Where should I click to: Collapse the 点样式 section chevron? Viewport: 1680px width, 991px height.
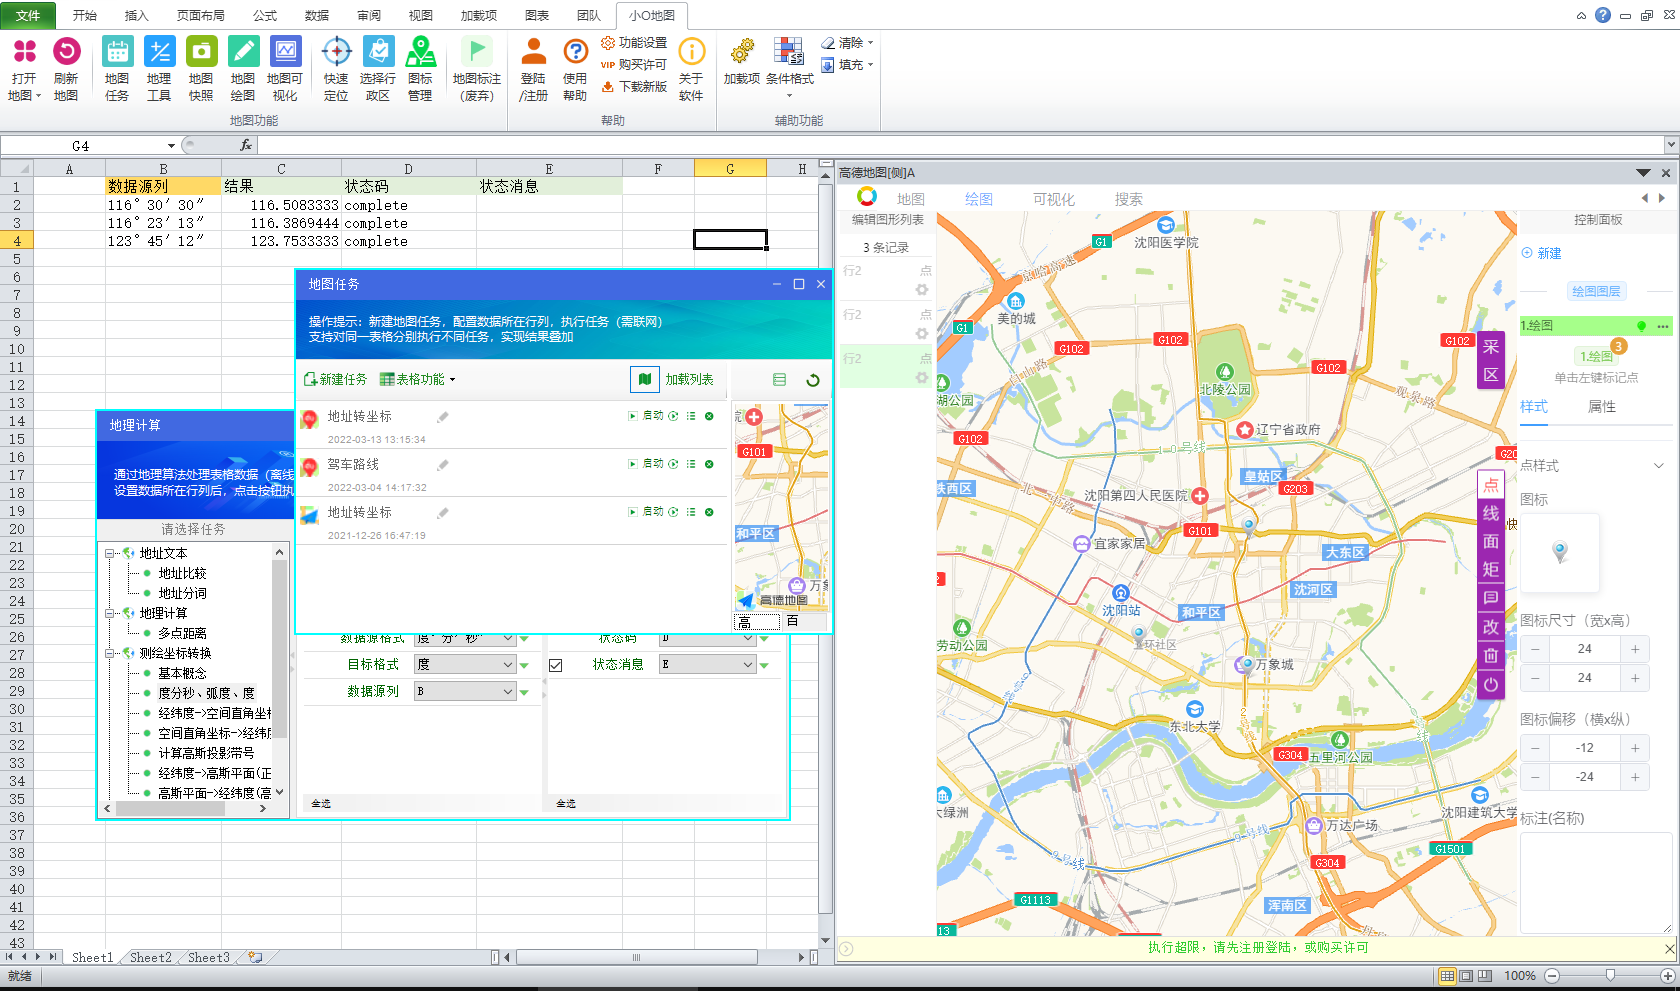(x=1658, y=466)
